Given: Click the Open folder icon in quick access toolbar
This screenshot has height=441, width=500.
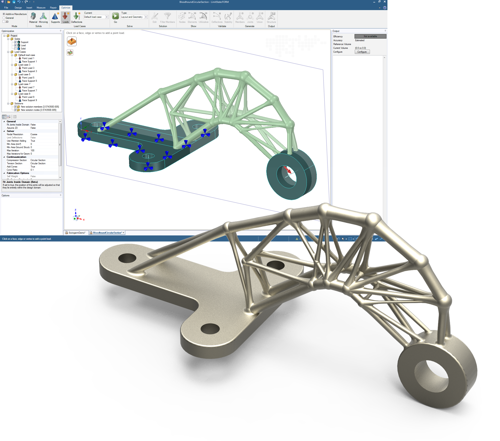Looking at the screenshot, I should [8, 2].
